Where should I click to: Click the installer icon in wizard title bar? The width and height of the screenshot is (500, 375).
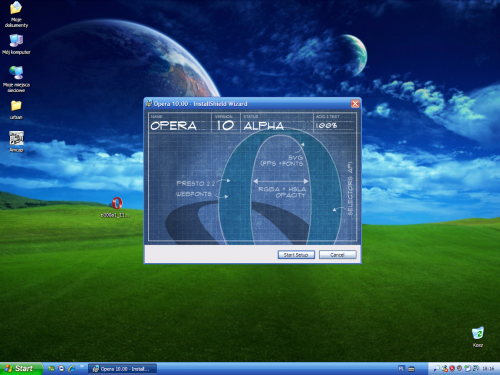[x=149, y=104]
